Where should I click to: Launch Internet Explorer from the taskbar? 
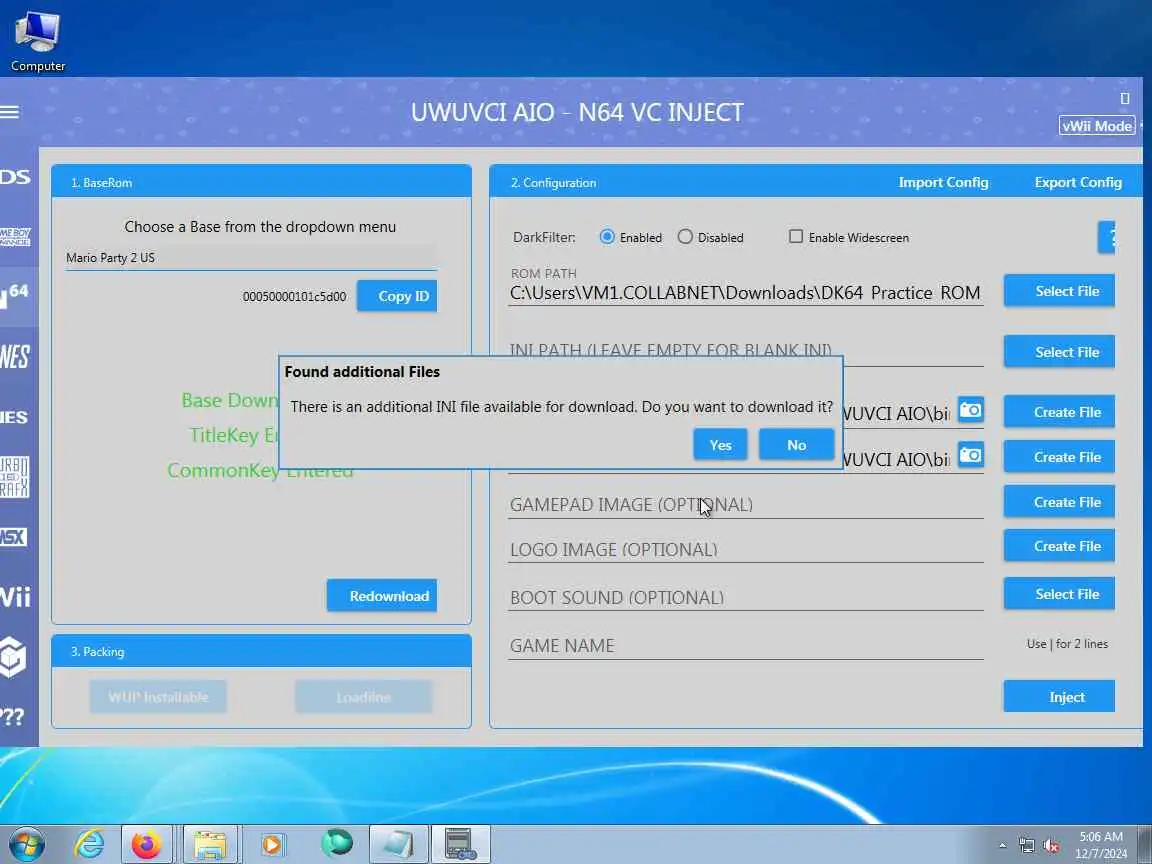click(x=90, y=845)
